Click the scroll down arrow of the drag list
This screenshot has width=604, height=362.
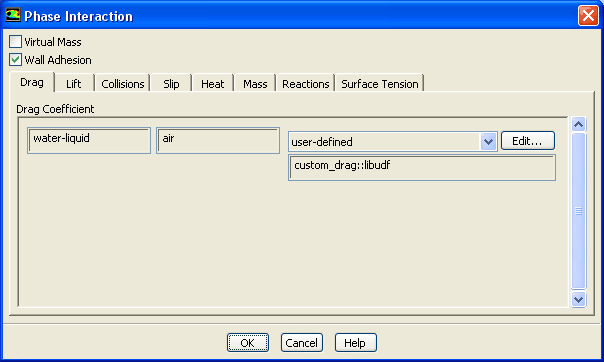[579, 299]
